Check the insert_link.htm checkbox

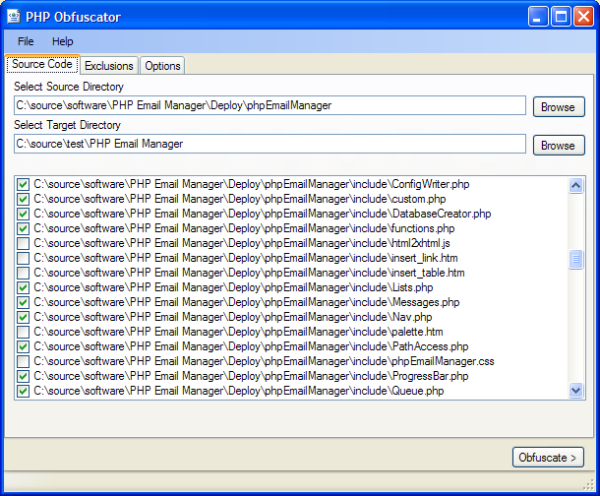coord(23,258)
